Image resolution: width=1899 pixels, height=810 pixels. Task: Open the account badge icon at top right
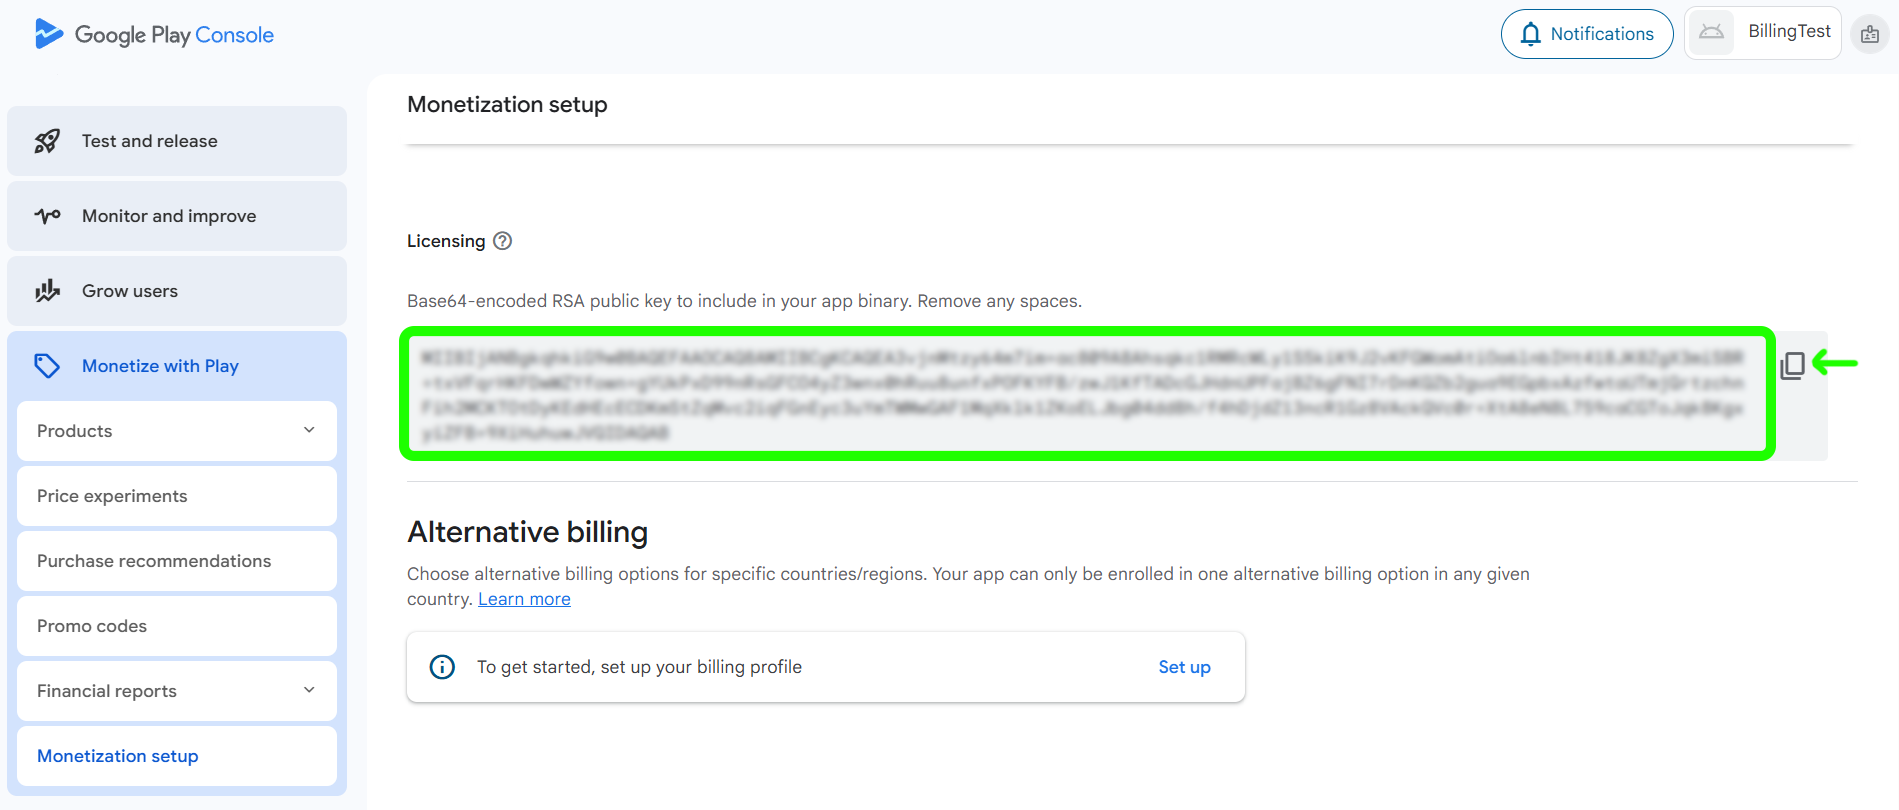coord(1869,35)
